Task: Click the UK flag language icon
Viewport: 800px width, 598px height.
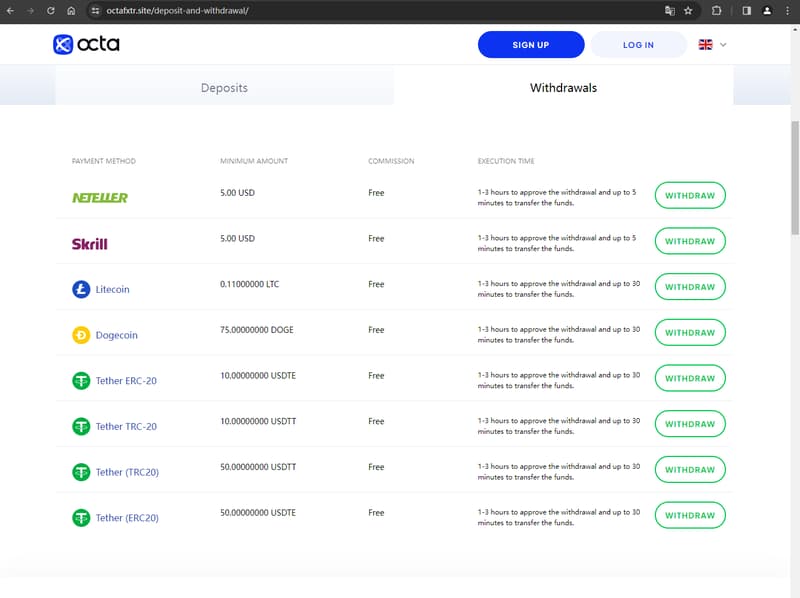Action: tap(706, 45)
